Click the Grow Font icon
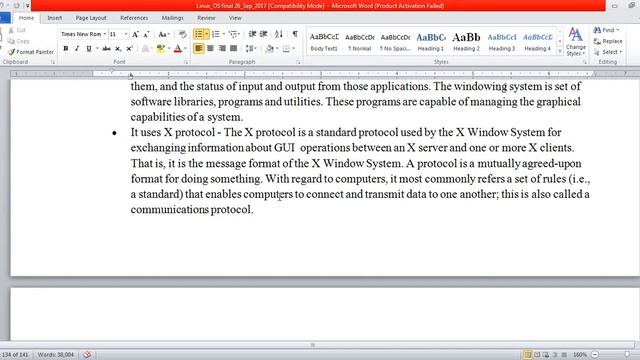640x360 pixels. (x=136, y=34)
